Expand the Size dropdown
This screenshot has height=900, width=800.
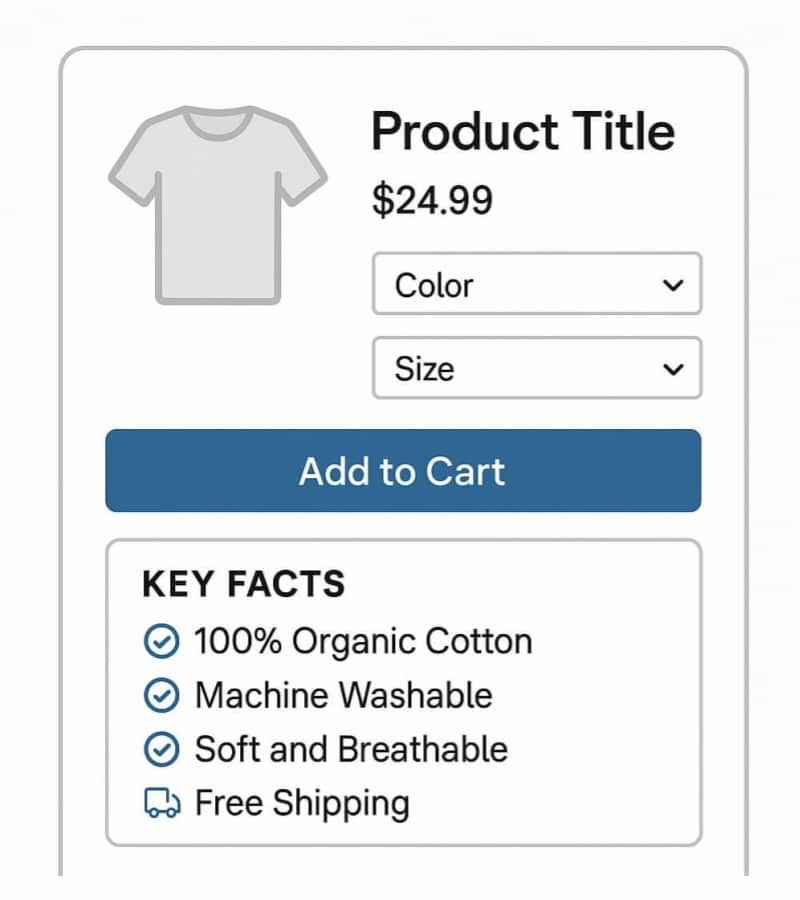(x=536, y=368)
